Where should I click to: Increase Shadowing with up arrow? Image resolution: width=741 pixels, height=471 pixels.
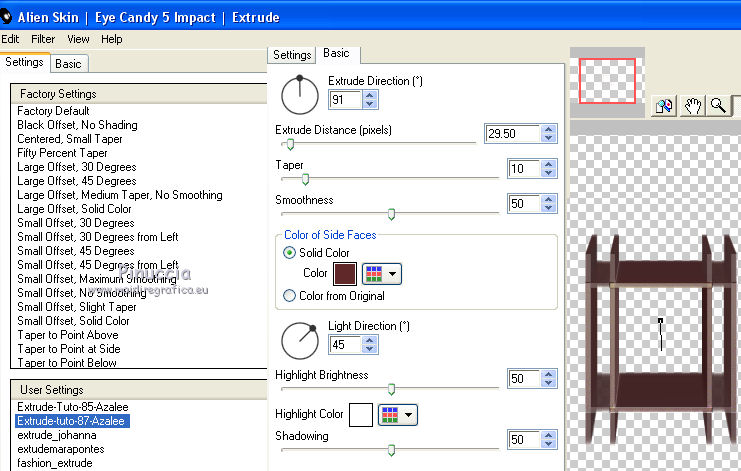(548, 435)
